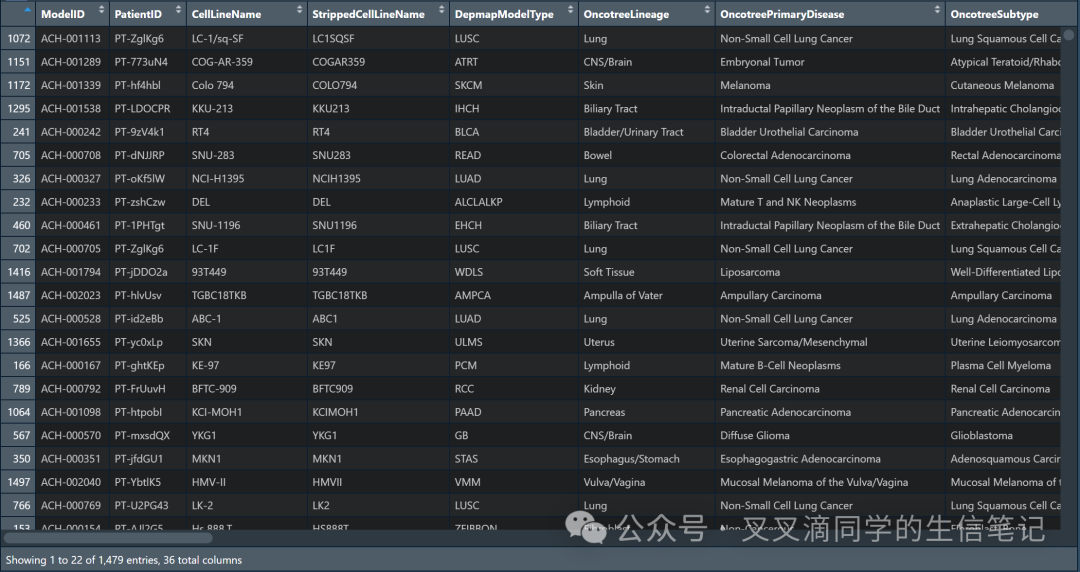
Task: Select cell ACH-001113 in ModelID column
Action: pos(70,39)
